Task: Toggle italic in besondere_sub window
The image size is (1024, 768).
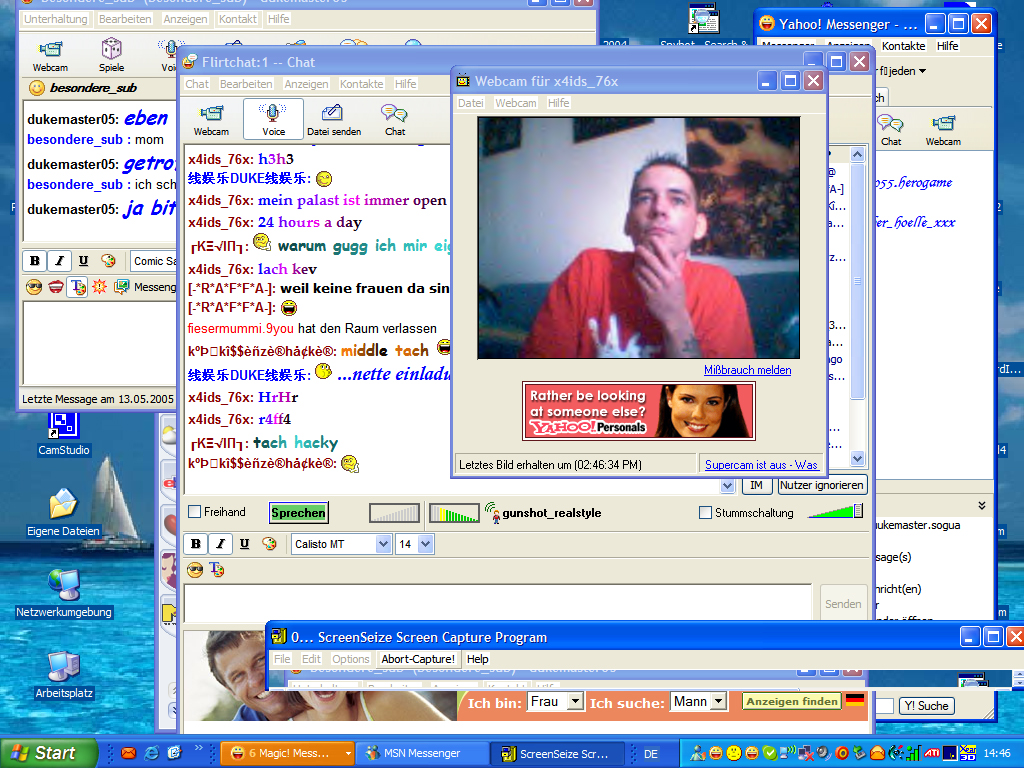Action: coord(59,261)
